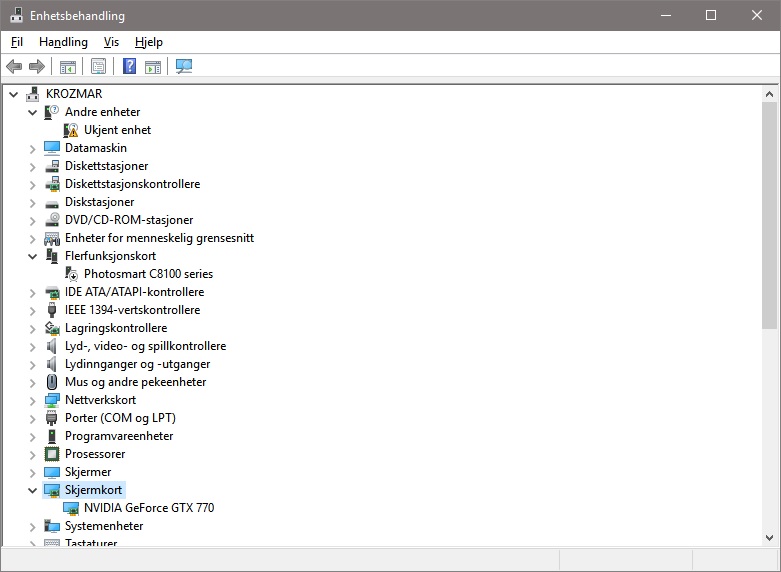Collapse the Flerfunksjonskort category
781x572 pixels.
click(32, 256)
